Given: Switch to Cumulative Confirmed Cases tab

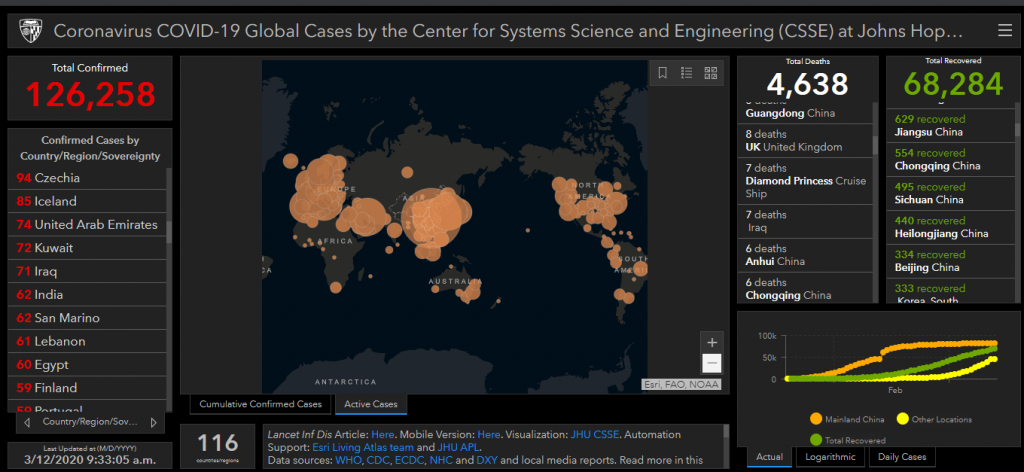Looking at the screenshot, I should point(261,404).
